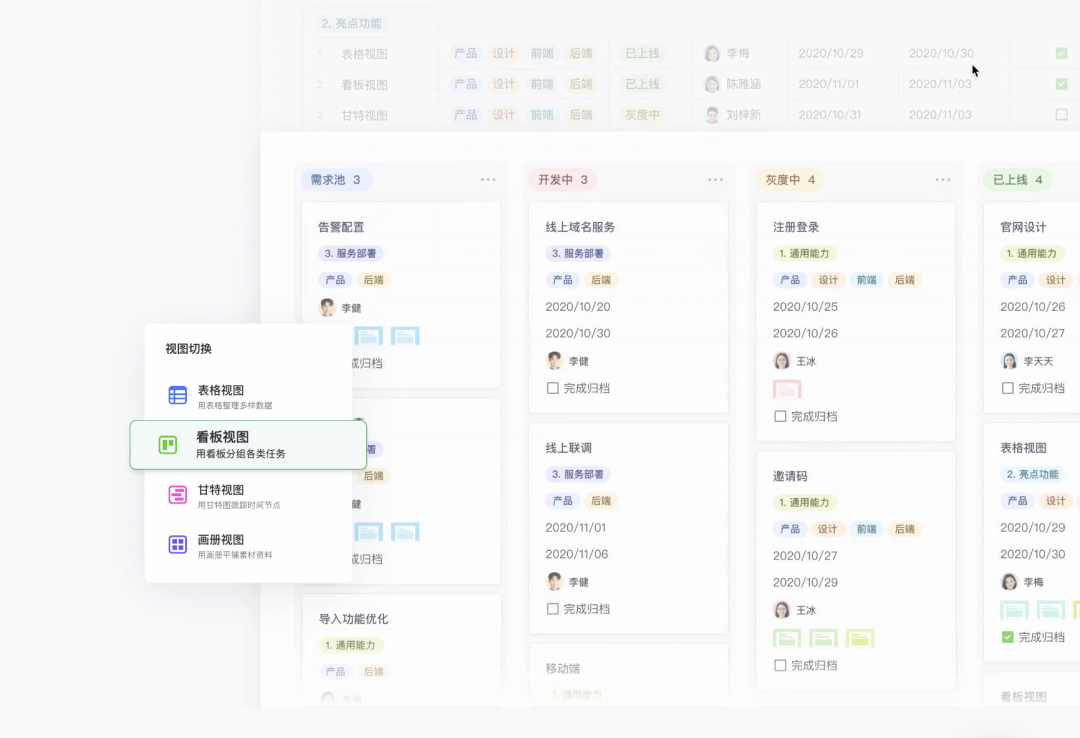Viewport: 1080px width, 738px height.
Task: Uncheck the checkbox in the 看板视图 table row
Action: [x=1061, y=83]
